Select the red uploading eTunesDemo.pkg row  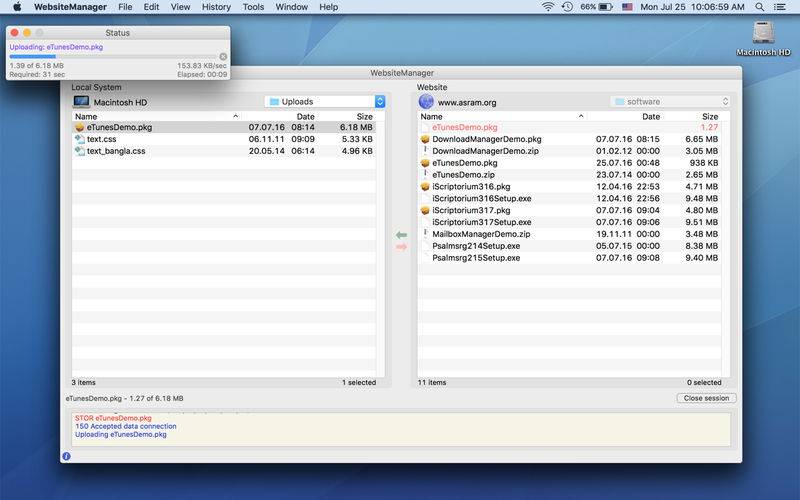(569, 128)
